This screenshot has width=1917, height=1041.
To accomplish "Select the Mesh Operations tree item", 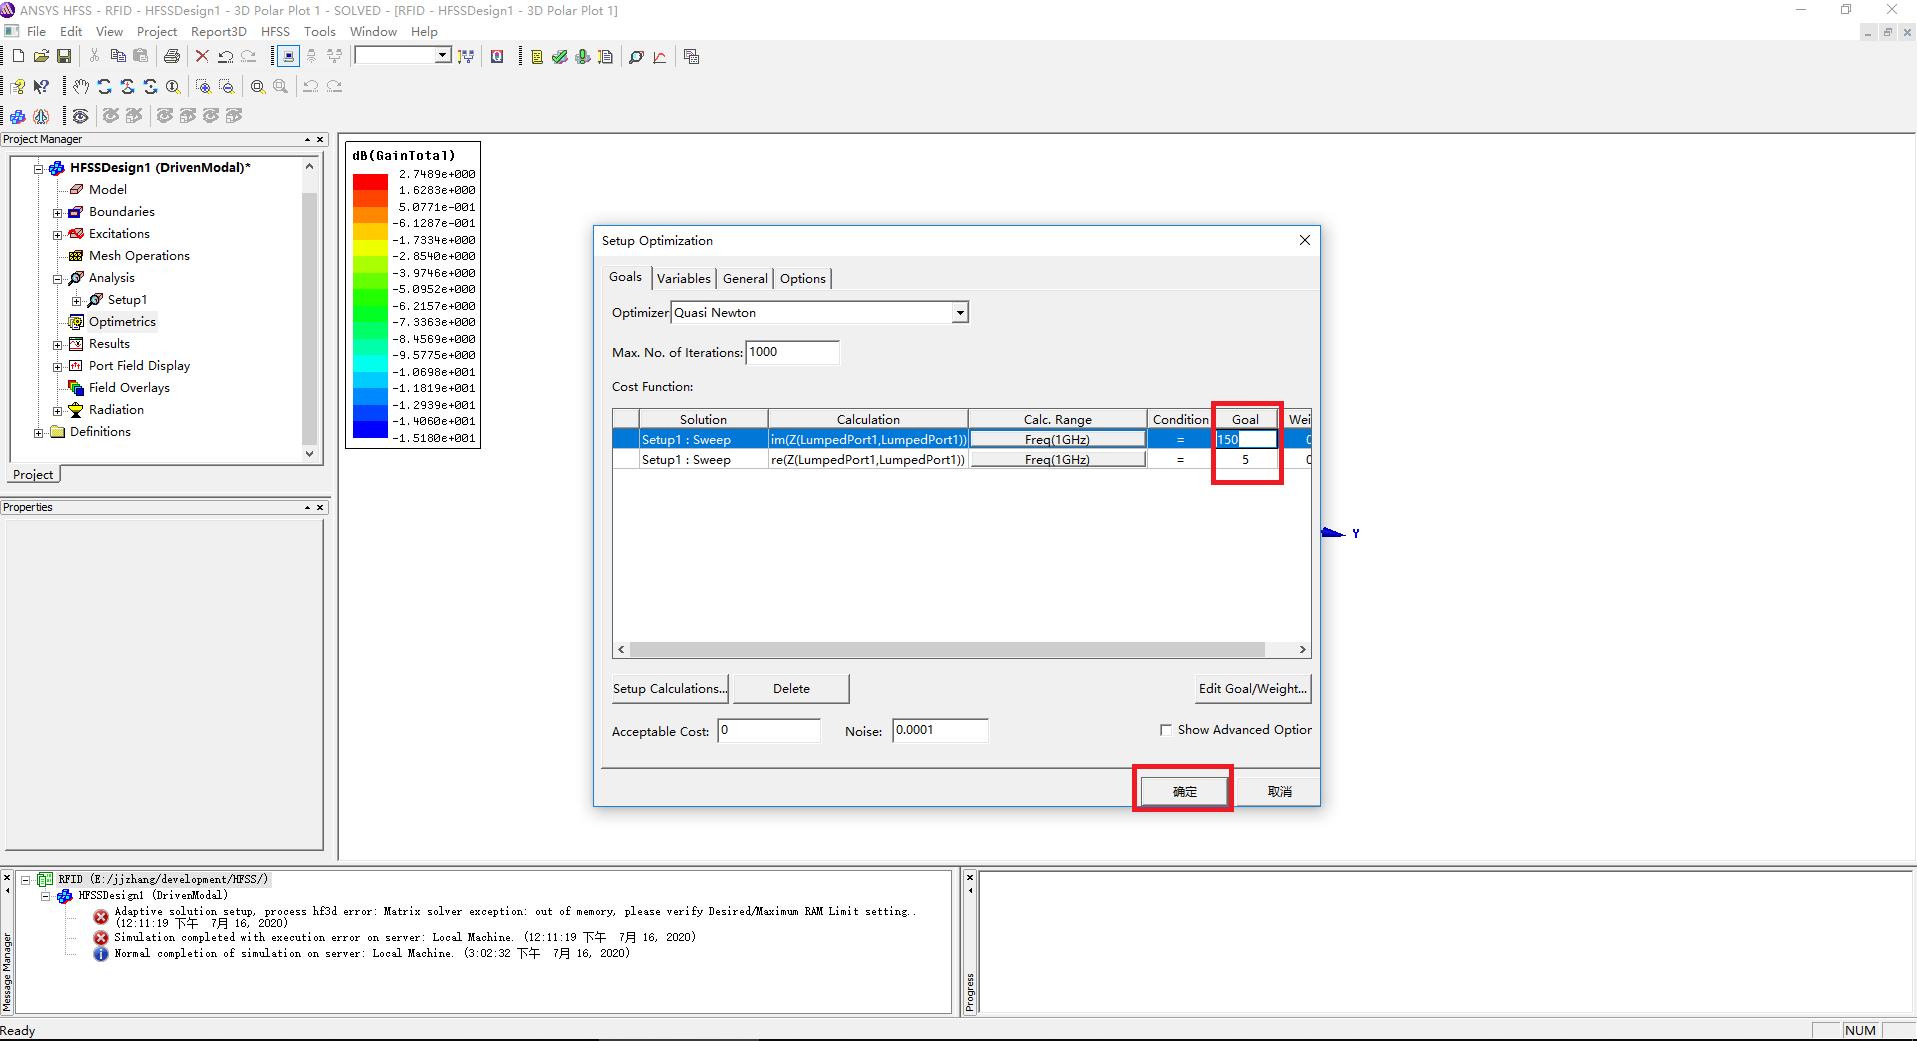I will tap(139, 256).
